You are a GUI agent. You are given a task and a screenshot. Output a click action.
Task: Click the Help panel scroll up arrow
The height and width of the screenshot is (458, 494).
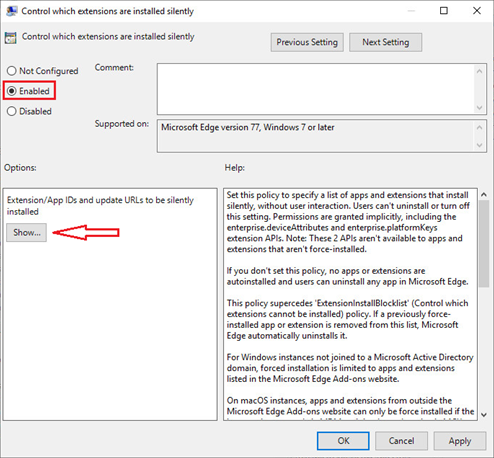[484, 194]
